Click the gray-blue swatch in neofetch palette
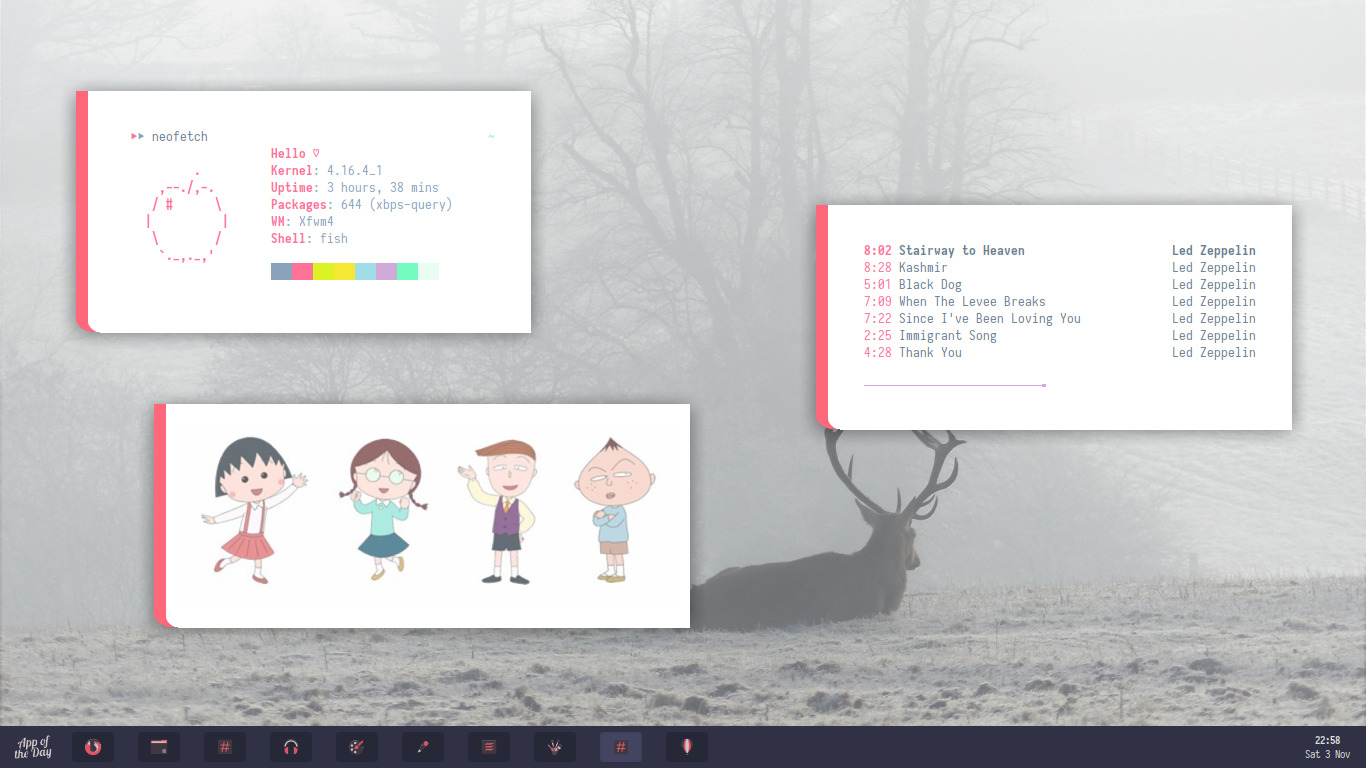1366x768 pixels. [x=281, y=272]
